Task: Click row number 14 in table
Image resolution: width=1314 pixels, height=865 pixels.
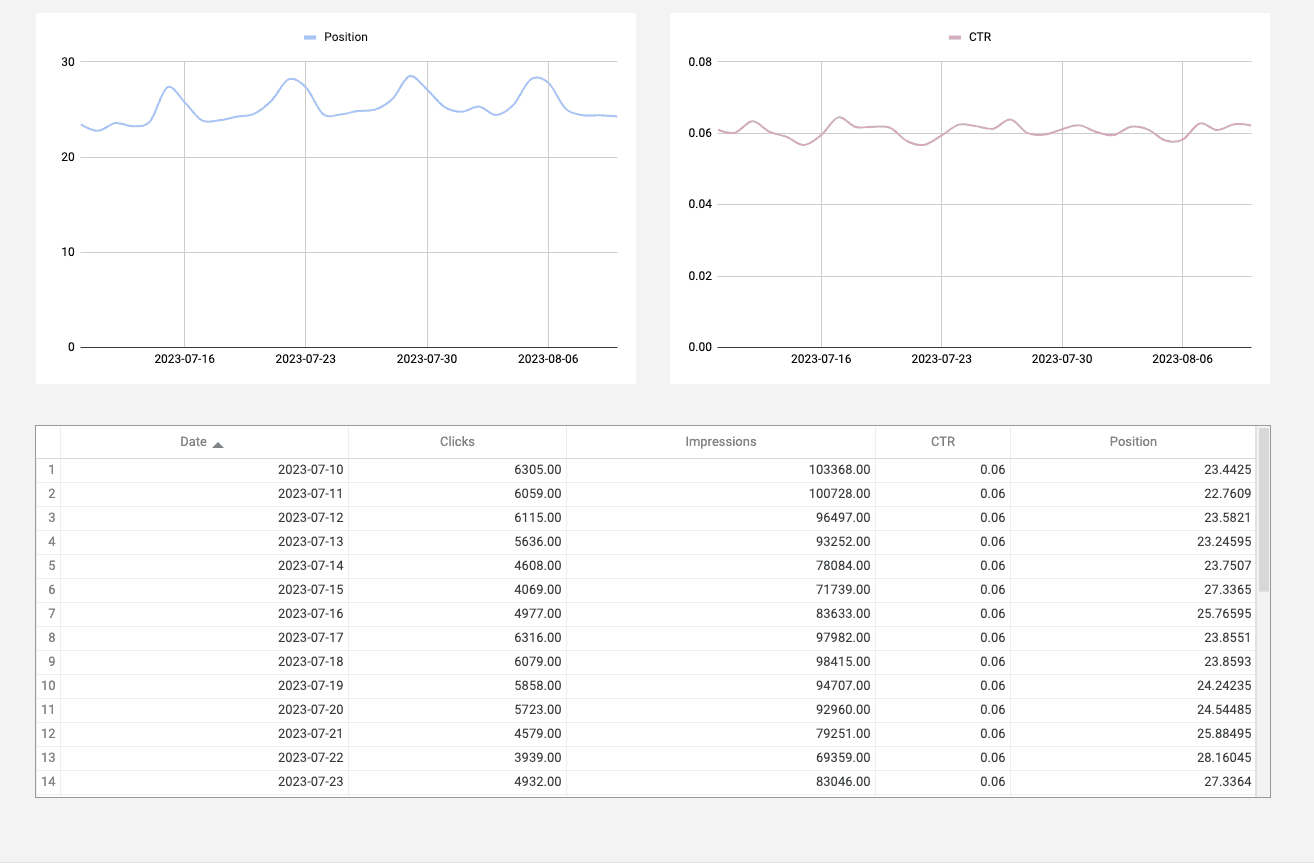Action: [48, 781]
